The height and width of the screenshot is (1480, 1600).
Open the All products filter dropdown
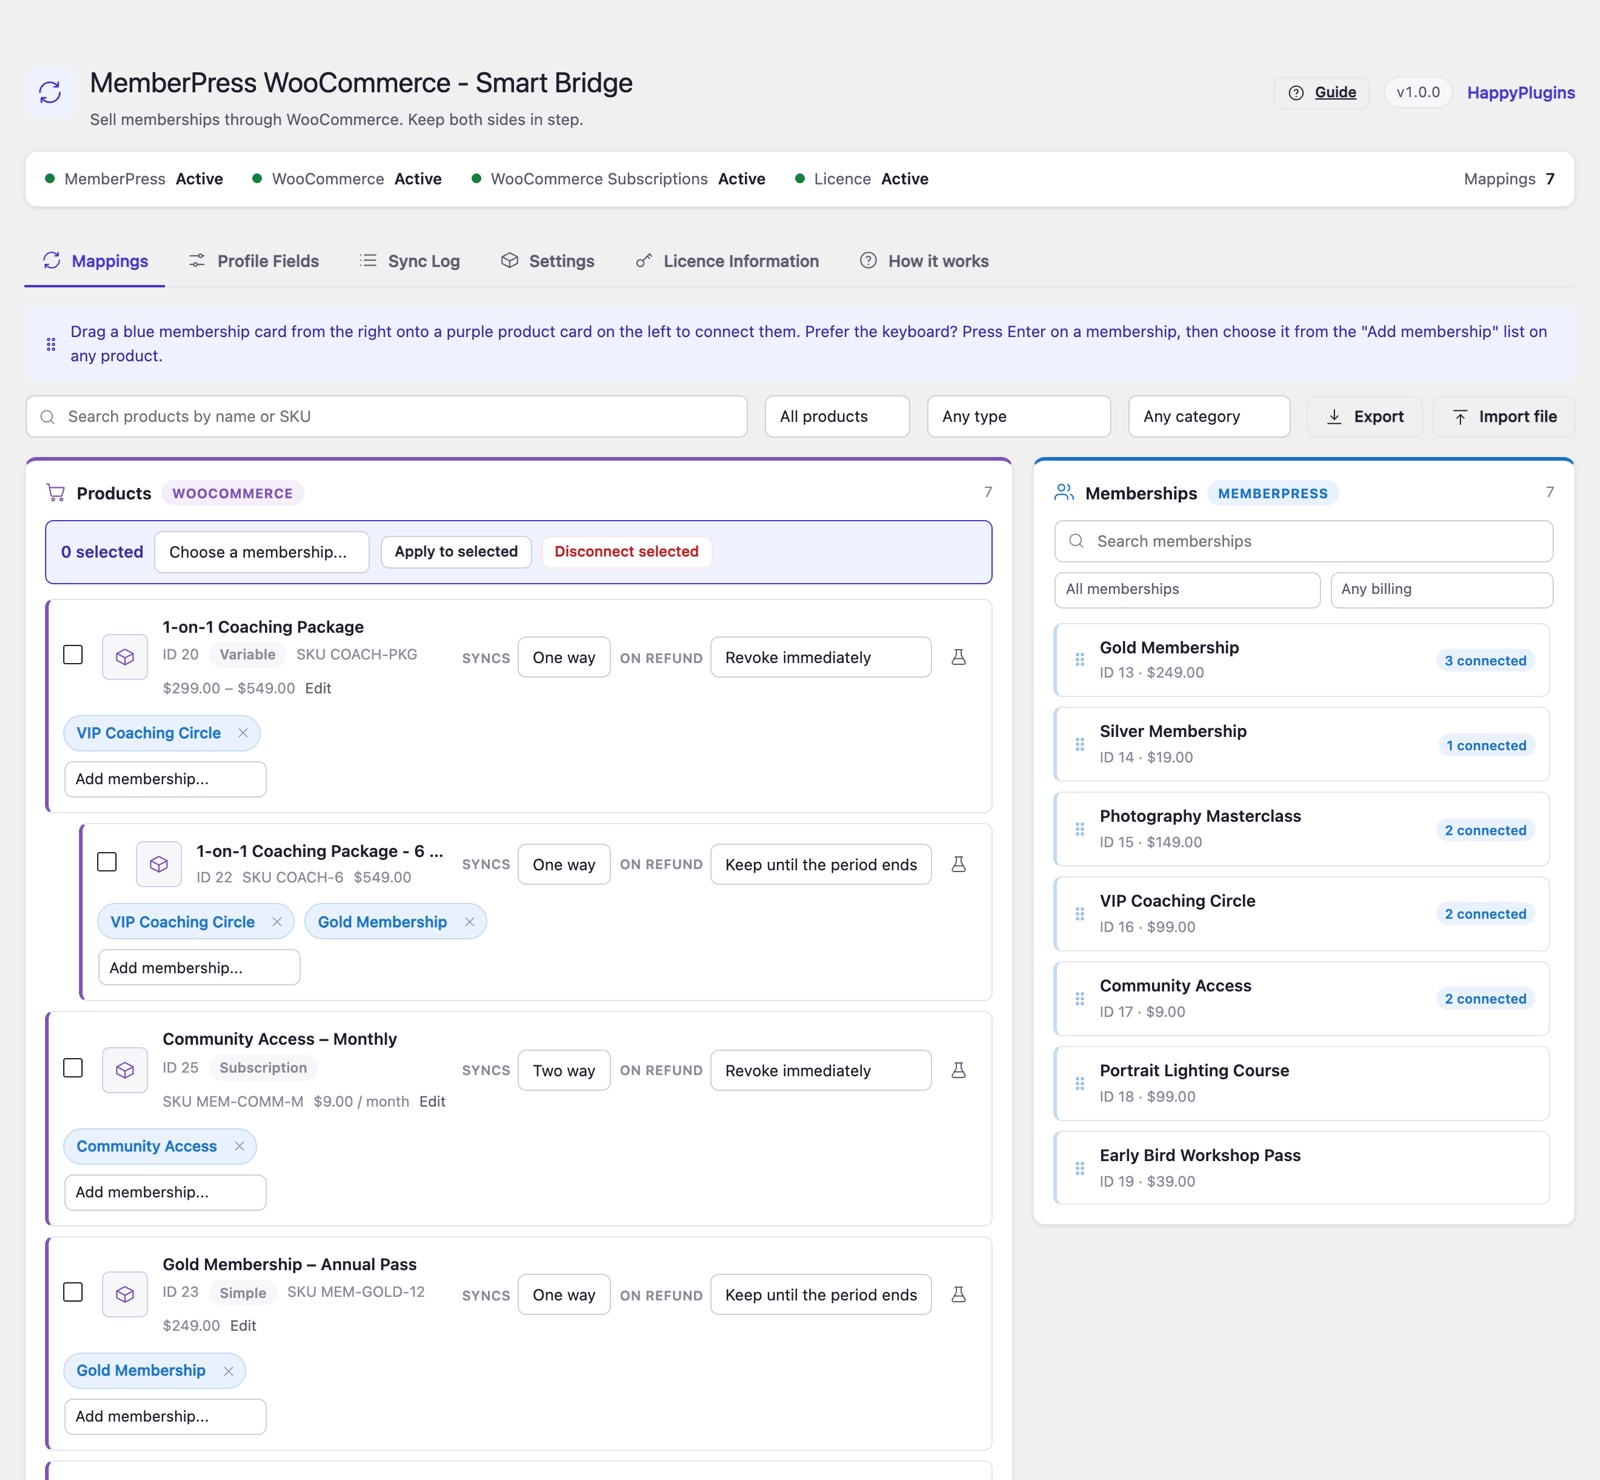click(x=838, y=417)
